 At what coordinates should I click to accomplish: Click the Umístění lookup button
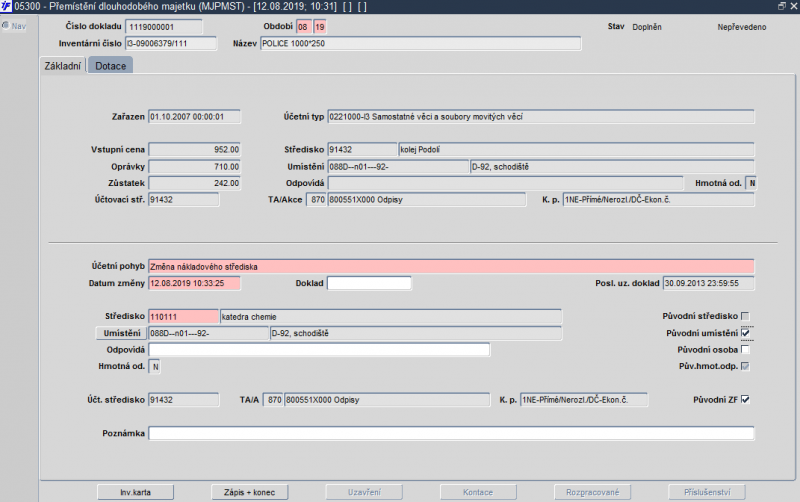coord(121,333)
